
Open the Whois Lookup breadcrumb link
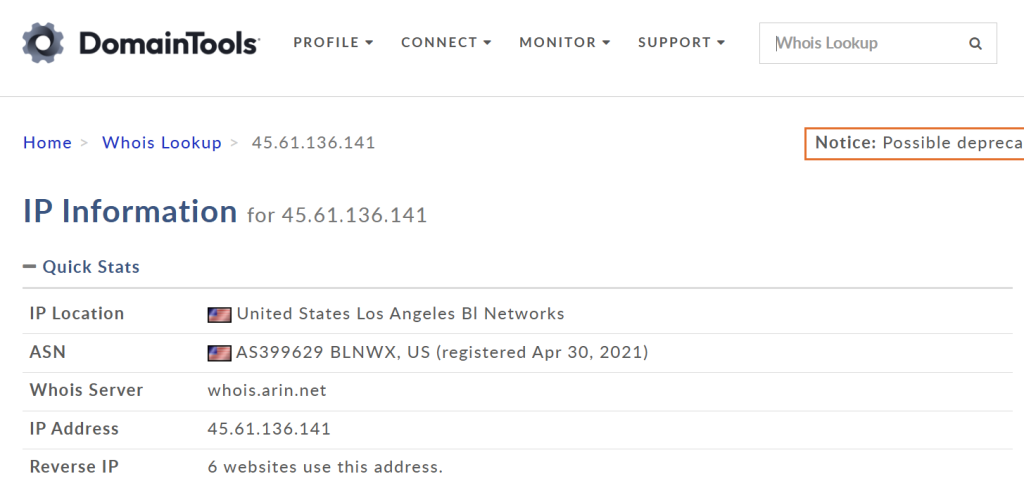click(162, 143)
